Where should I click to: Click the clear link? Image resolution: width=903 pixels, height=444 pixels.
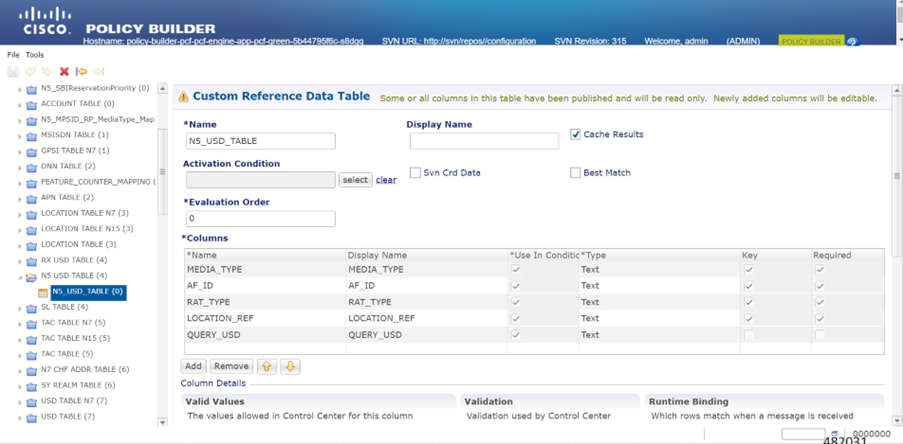(386, 180)
